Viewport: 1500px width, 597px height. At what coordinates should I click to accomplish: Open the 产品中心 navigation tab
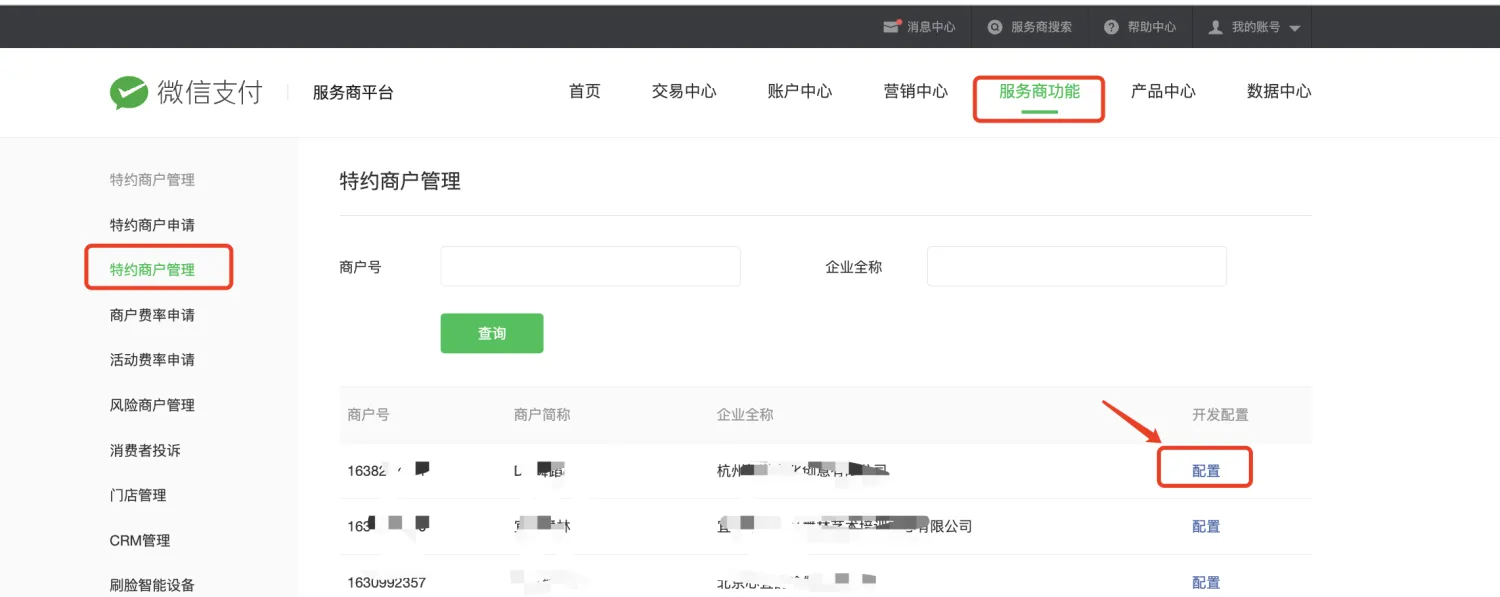[1163, 91]
